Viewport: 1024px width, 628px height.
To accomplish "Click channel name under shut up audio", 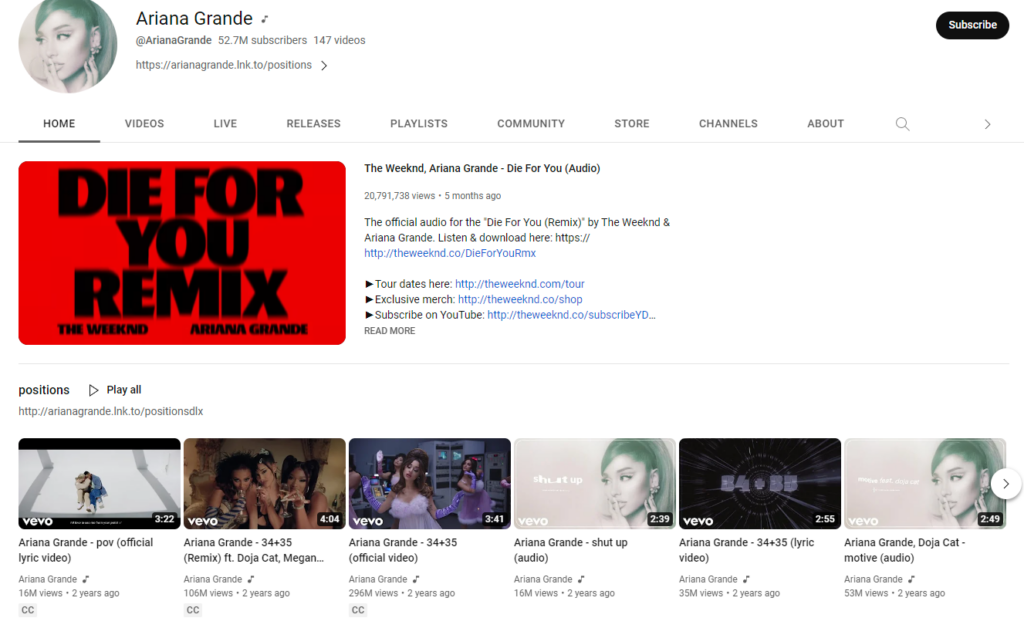I will pos(543,579).
